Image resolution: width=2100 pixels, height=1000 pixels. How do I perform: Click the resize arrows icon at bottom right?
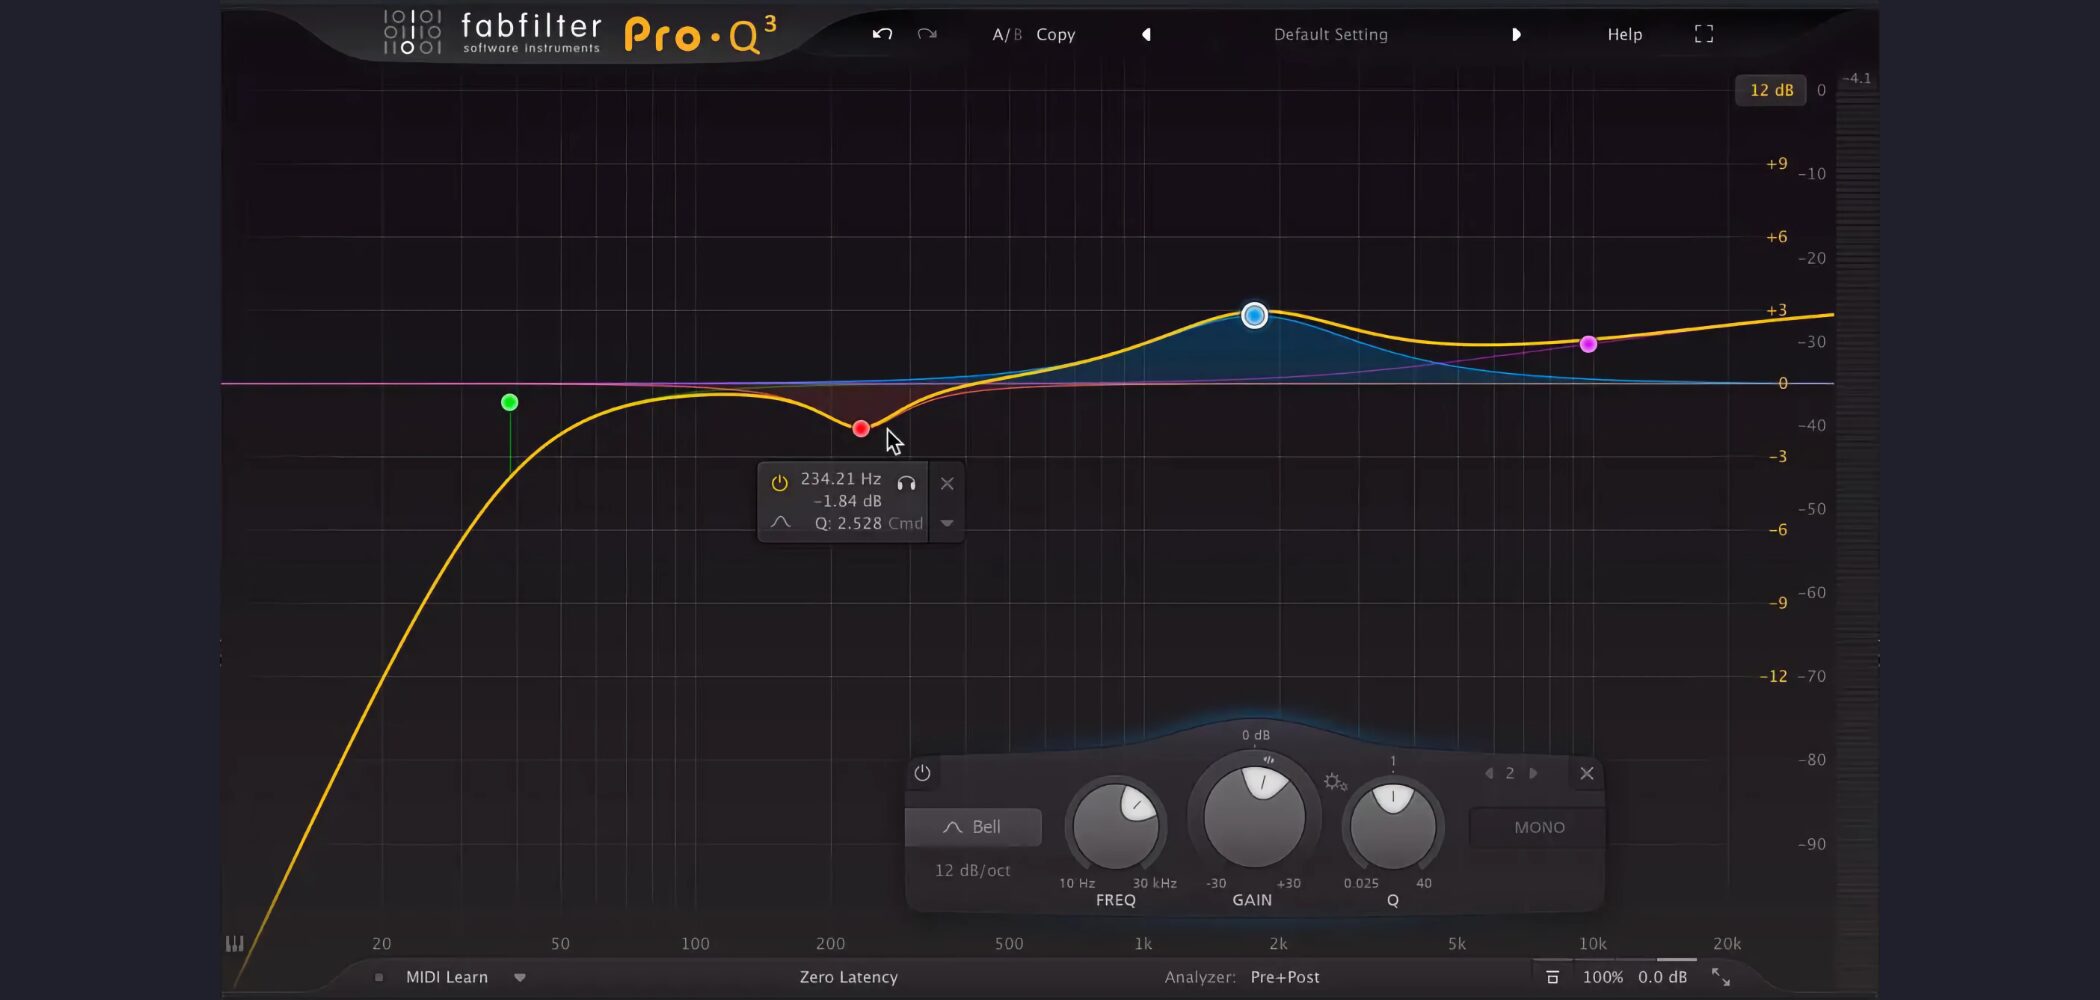coord(1721,977)
